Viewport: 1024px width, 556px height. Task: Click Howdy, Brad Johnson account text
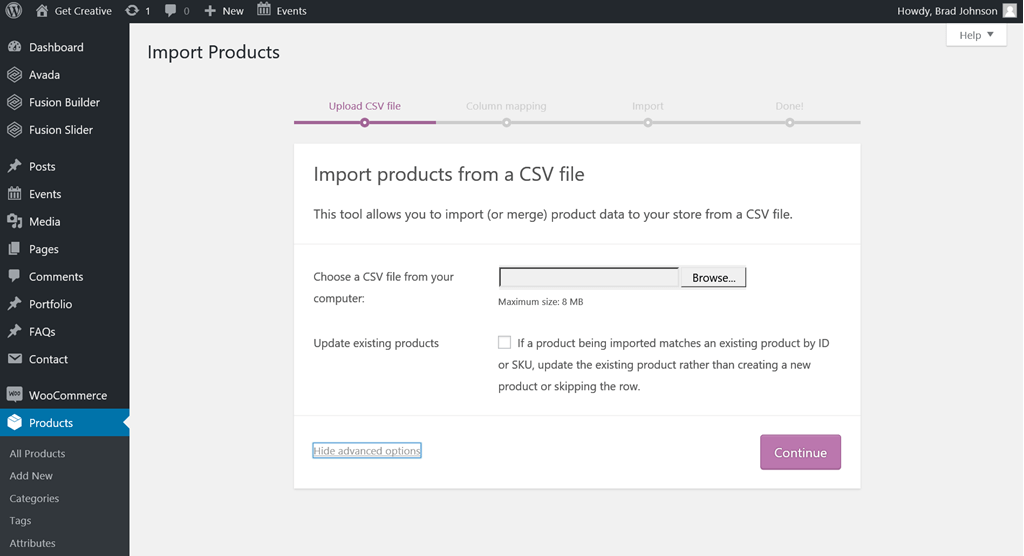pos(947,10)
